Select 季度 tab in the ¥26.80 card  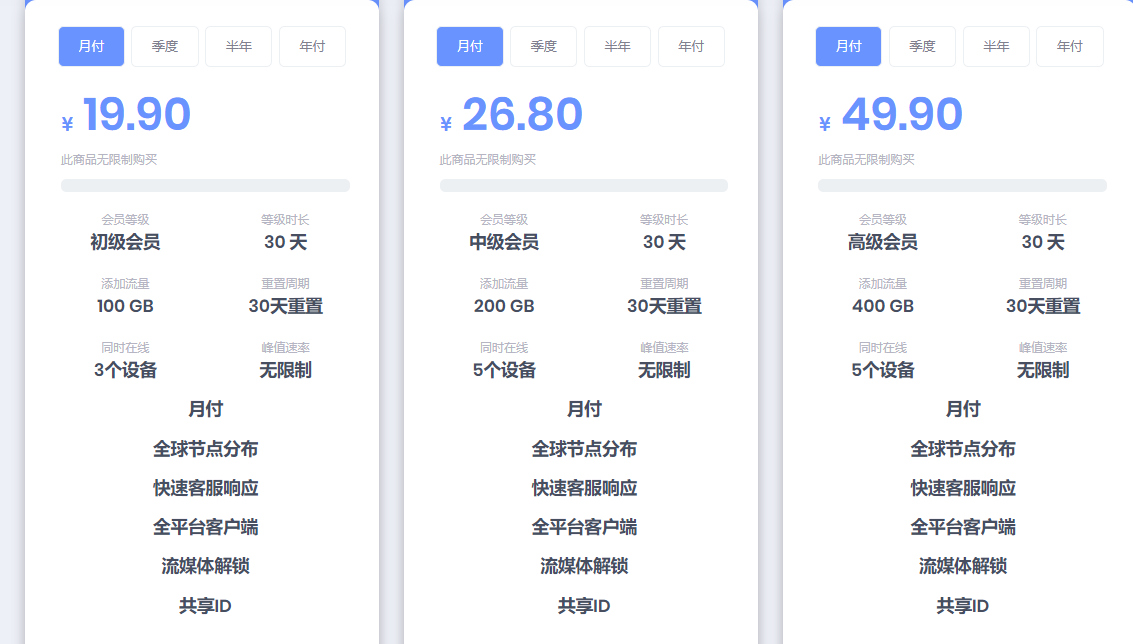point(543,46)
